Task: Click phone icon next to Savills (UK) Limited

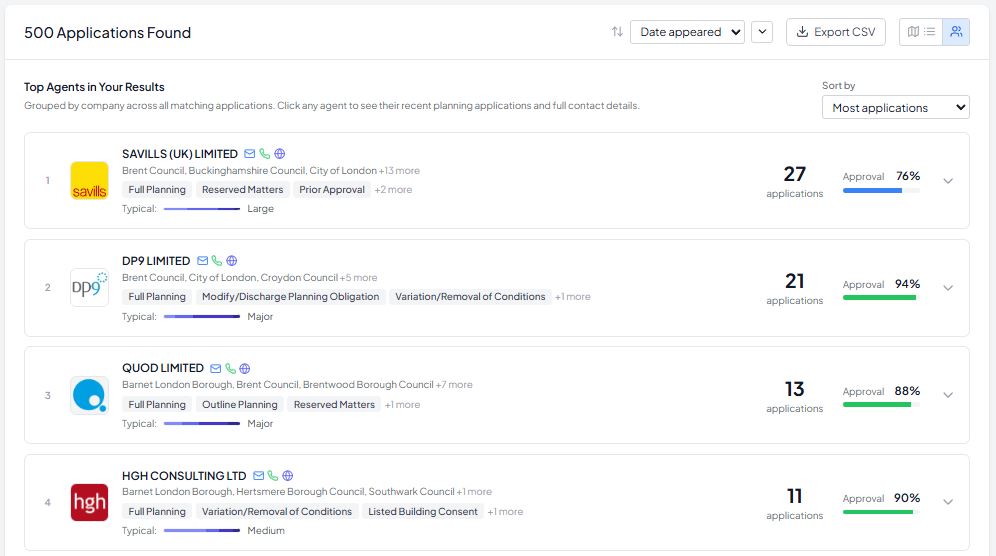Action: point(265,154)
